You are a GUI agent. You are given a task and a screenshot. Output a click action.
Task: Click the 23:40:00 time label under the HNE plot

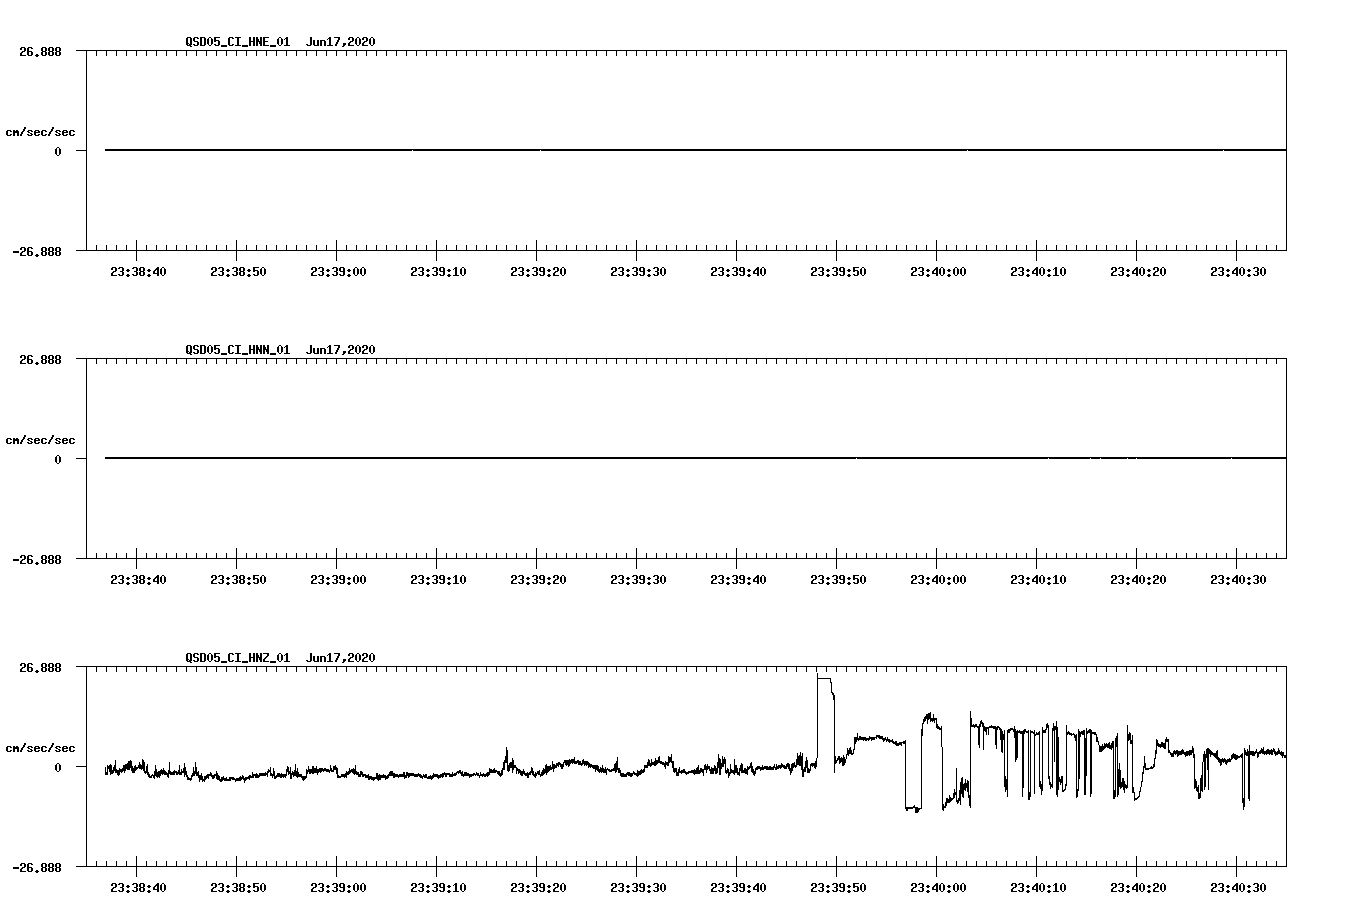[938, 271]
